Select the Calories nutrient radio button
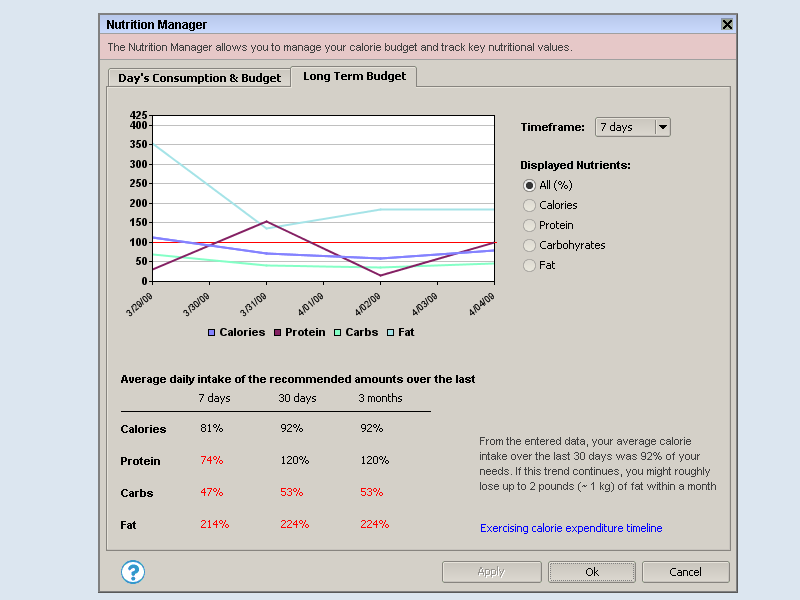This screenshot has height=600, width=800. pos(530,205)
